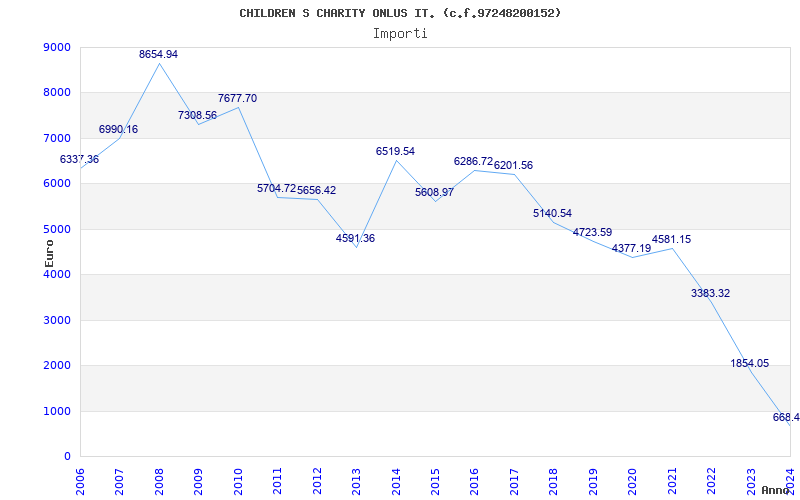Click the 0 y-axis tick label
Screen dimensions: 800x500
pyautogui.click(x=67, y=457)
